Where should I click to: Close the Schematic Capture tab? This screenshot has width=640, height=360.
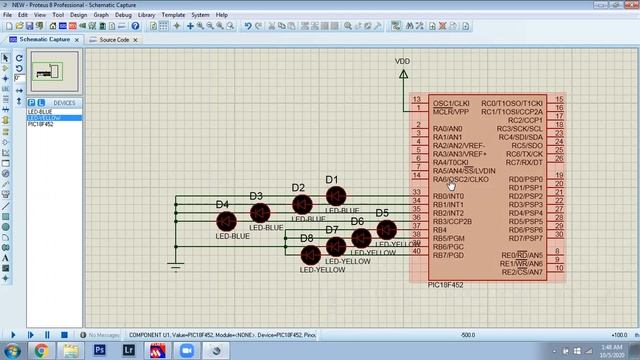pos(77,40)
